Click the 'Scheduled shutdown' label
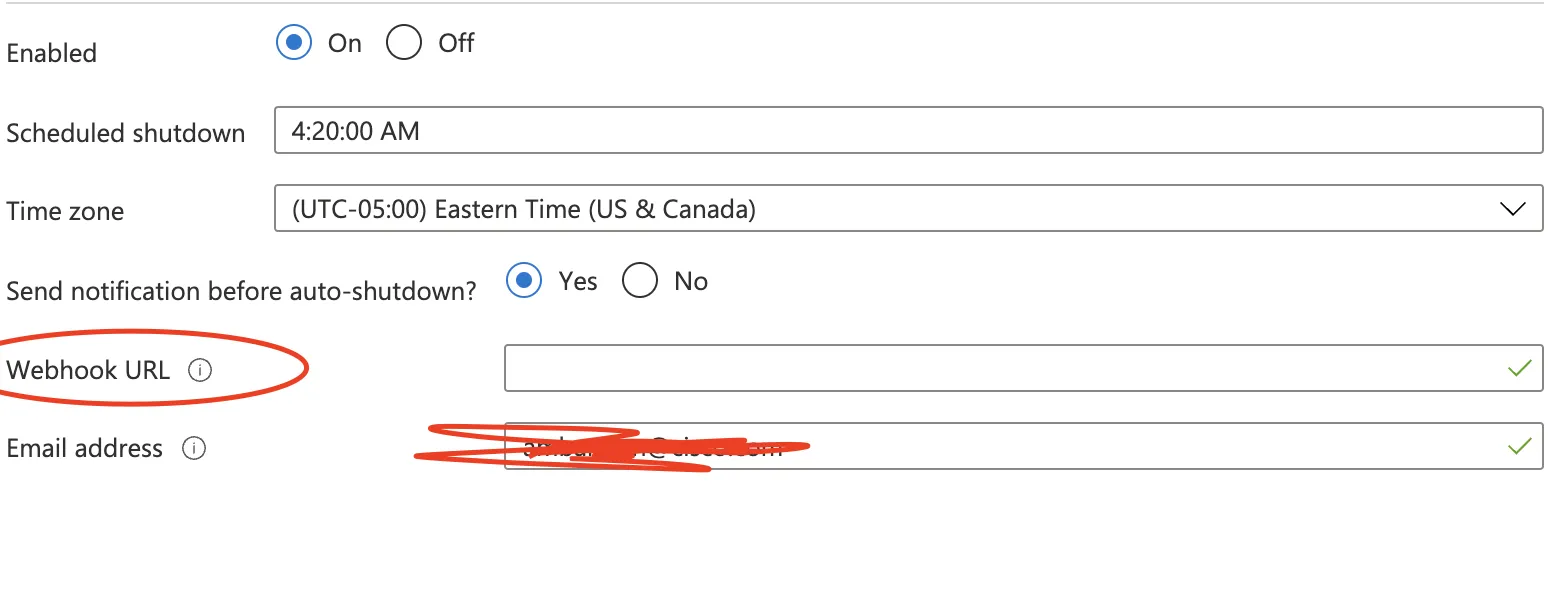 pyautogui.click(x=125, y=133)
